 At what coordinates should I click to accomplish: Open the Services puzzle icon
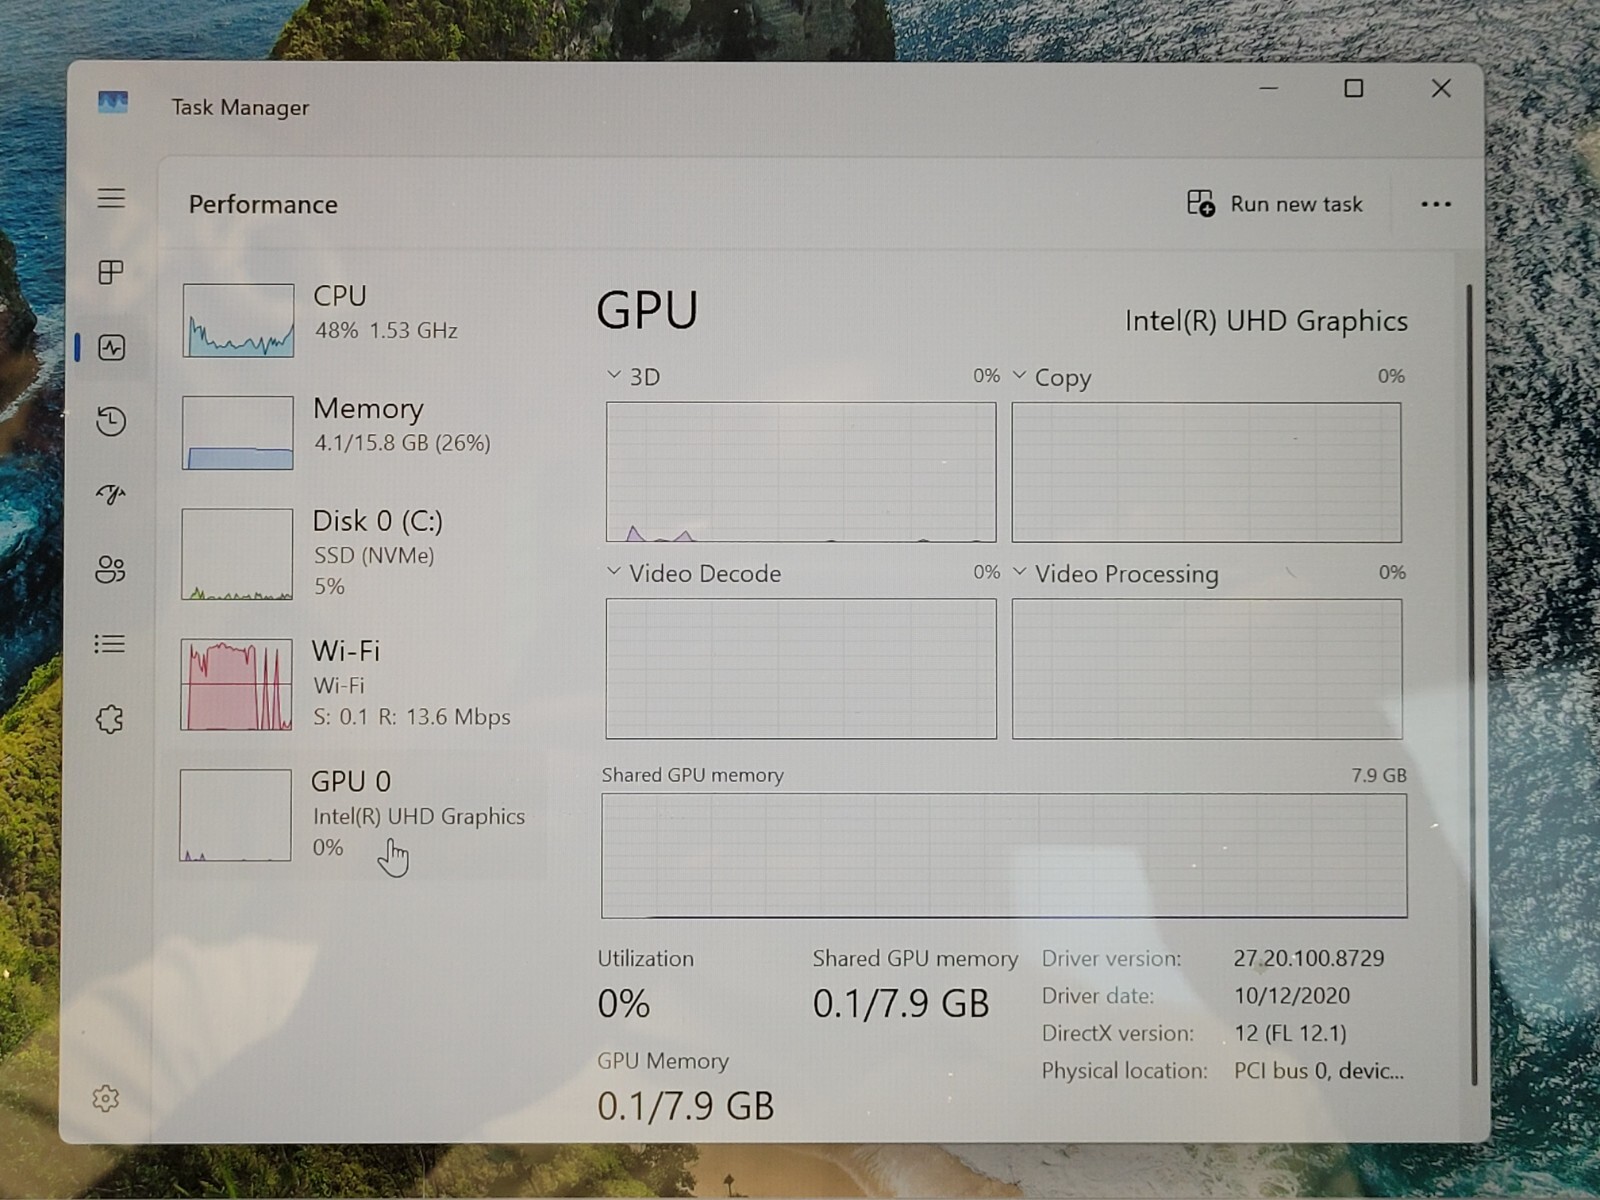(110, 719)
